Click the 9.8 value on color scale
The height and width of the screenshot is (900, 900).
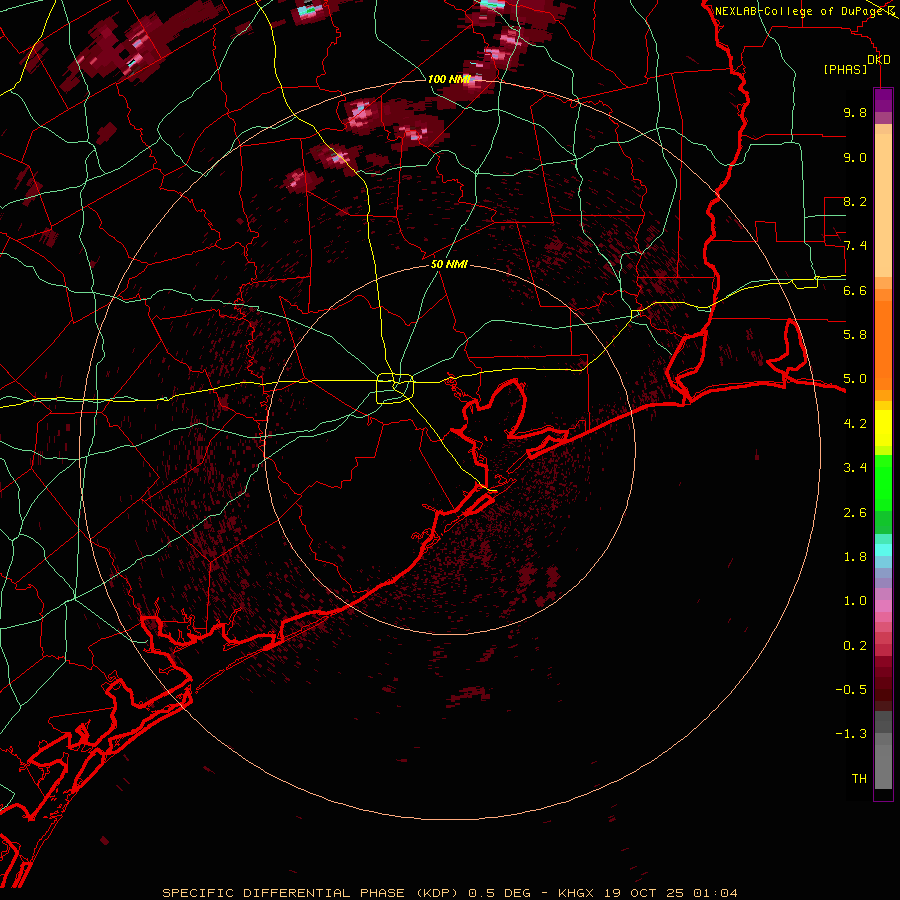pos(855,112)
